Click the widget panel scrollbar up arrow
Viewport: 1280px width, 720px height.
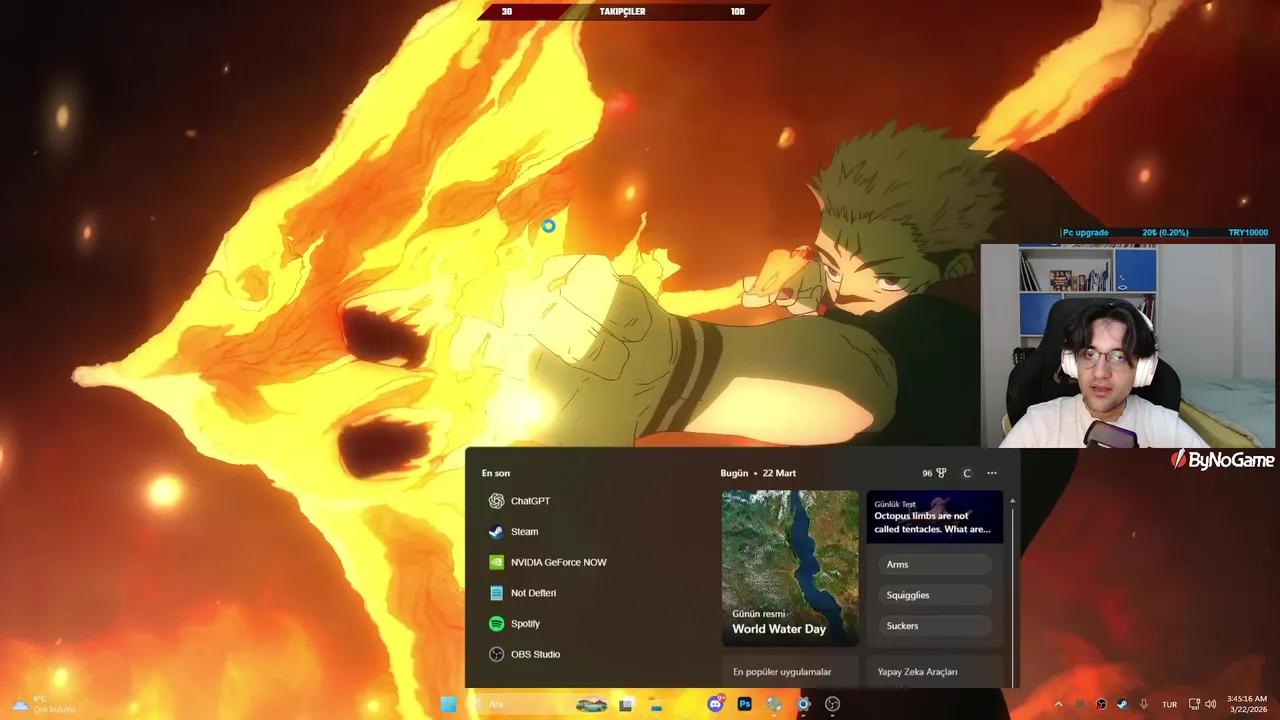[1012, 500]
